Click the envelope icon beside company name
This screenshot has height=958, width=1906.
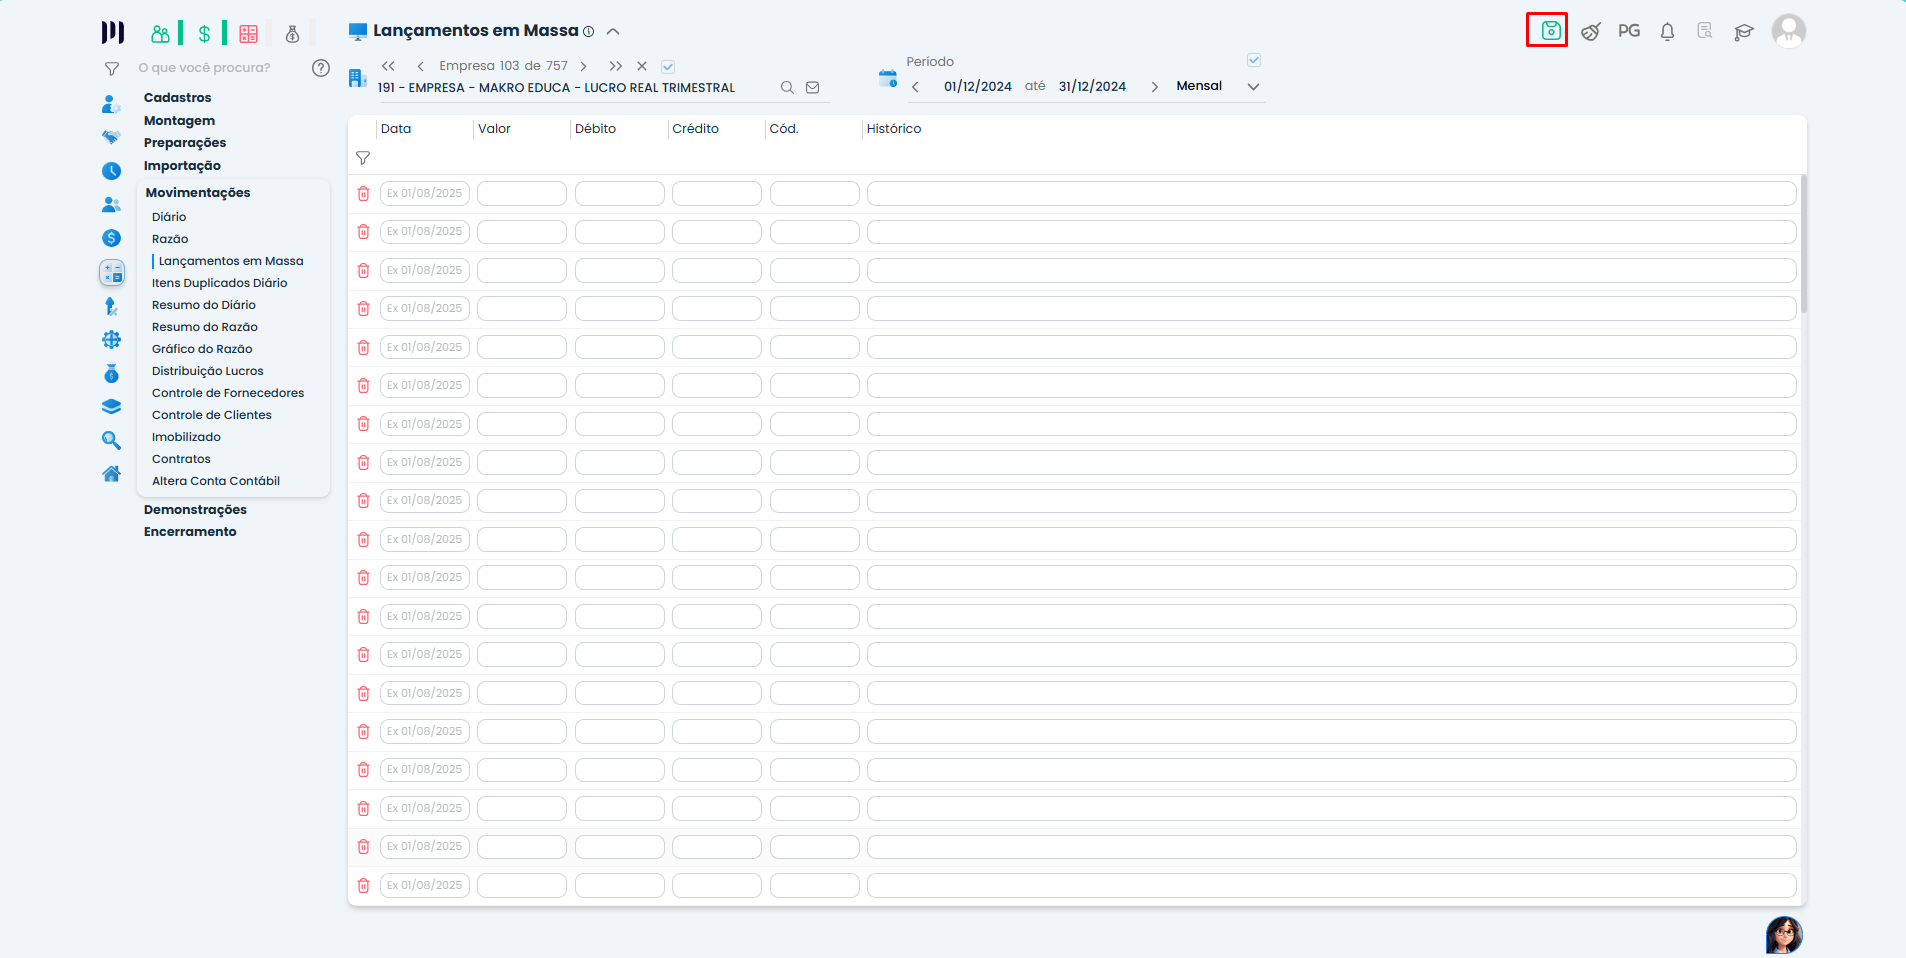coord(813,88)
